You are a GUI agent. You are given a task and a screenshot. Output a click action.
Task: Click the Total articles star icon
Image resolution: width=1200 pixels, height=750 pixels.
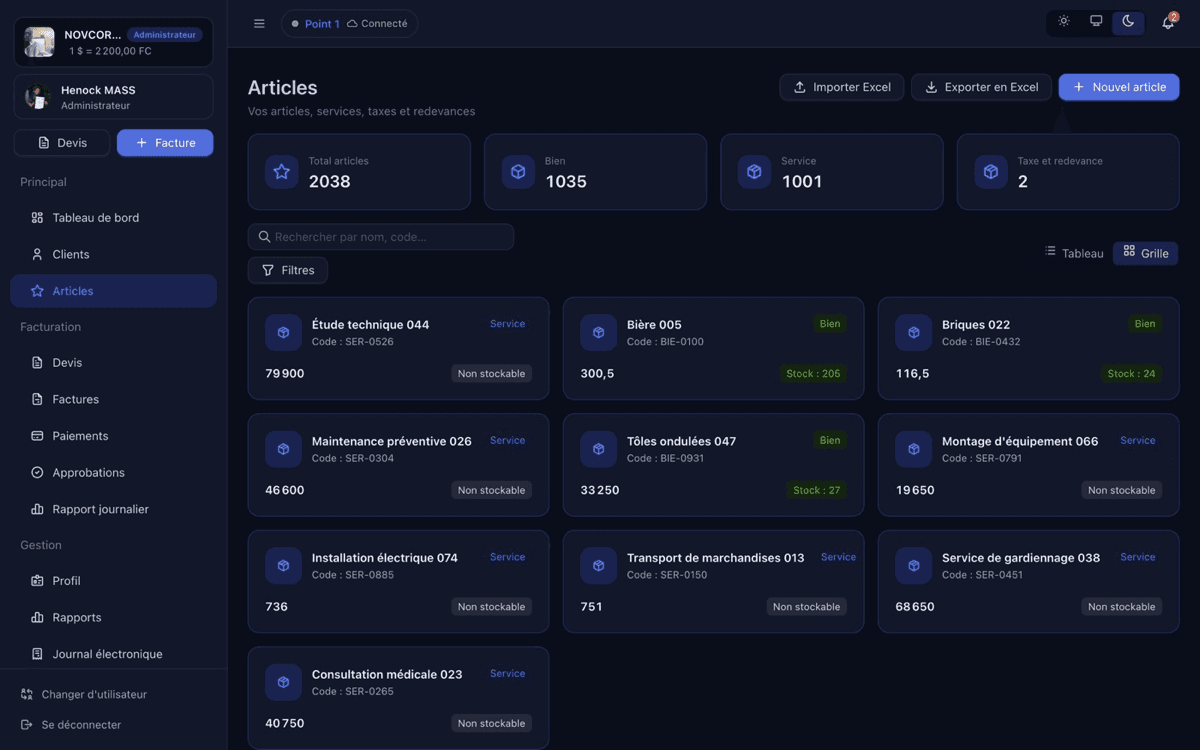(282, 172)
